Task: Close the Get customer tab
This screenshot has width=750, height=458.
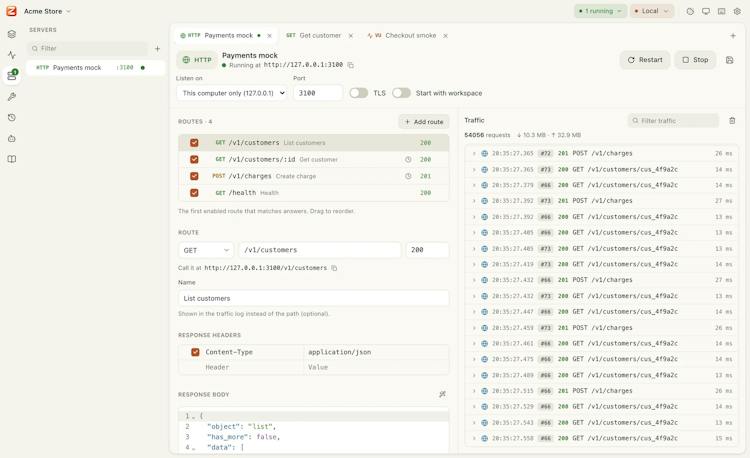Action: (351, 36)
